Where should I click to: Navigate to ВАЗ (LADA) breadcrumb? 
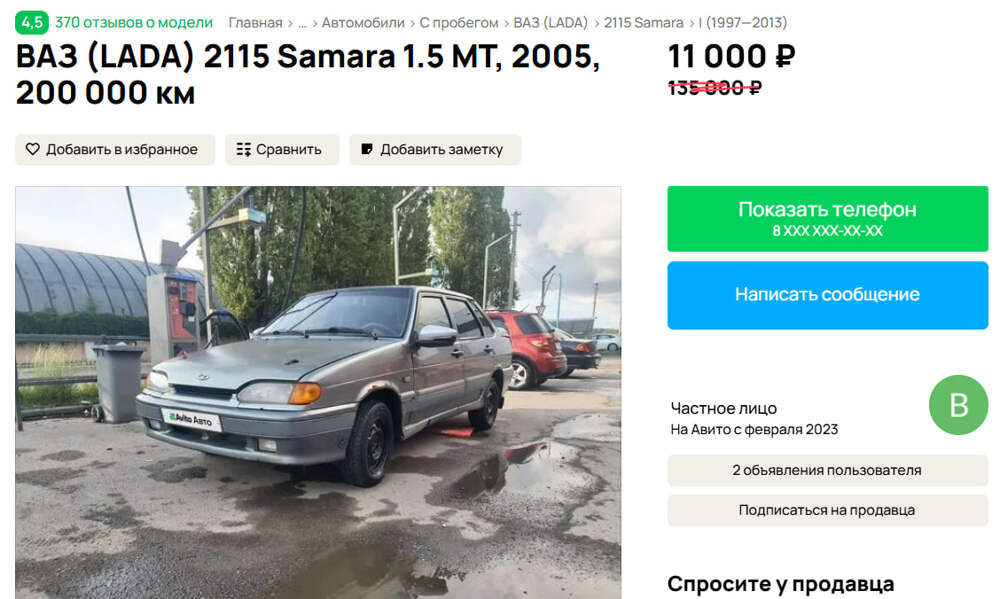pos(550,23)
